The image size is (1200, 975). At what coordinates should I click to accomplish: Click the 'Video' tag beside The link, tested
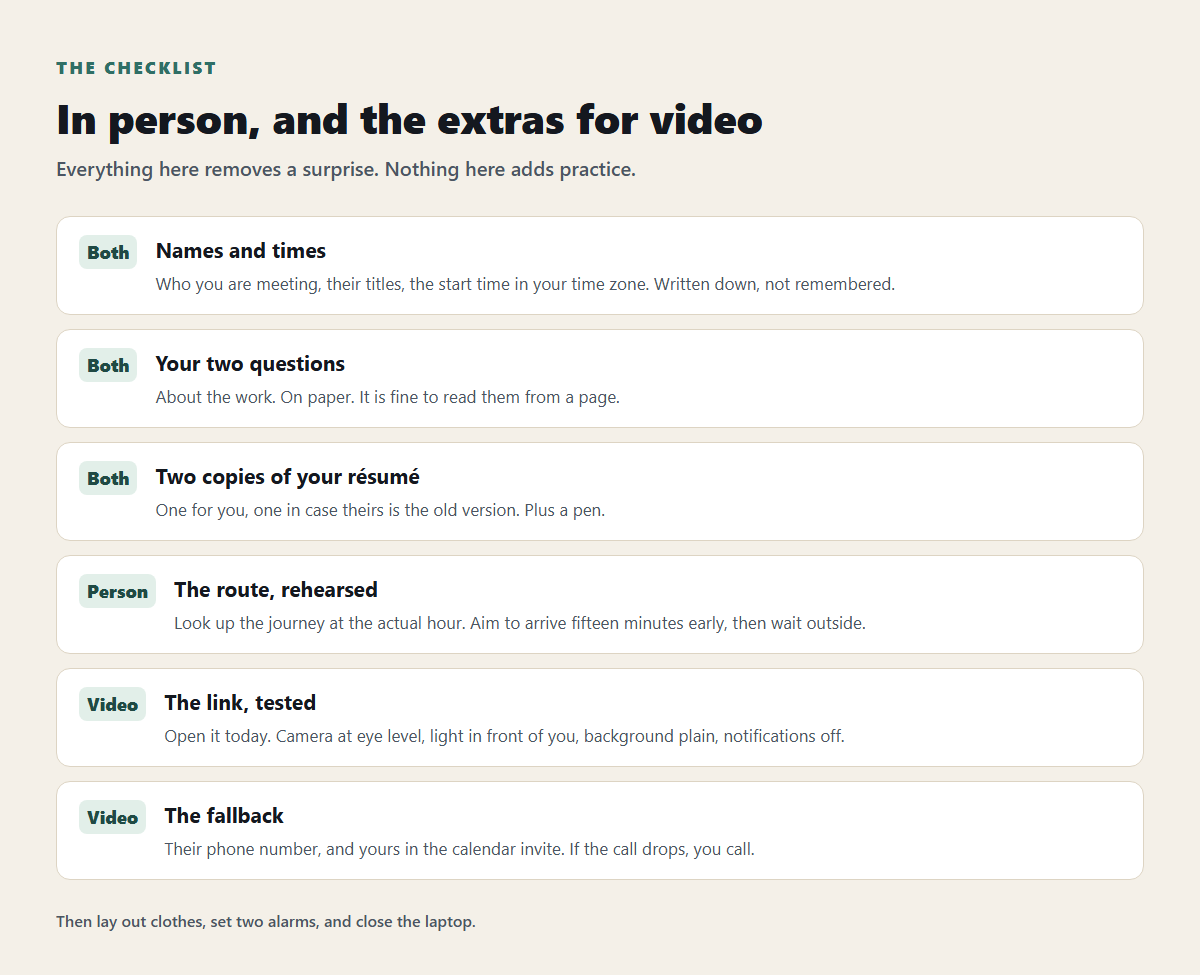(x=112, y=704)
